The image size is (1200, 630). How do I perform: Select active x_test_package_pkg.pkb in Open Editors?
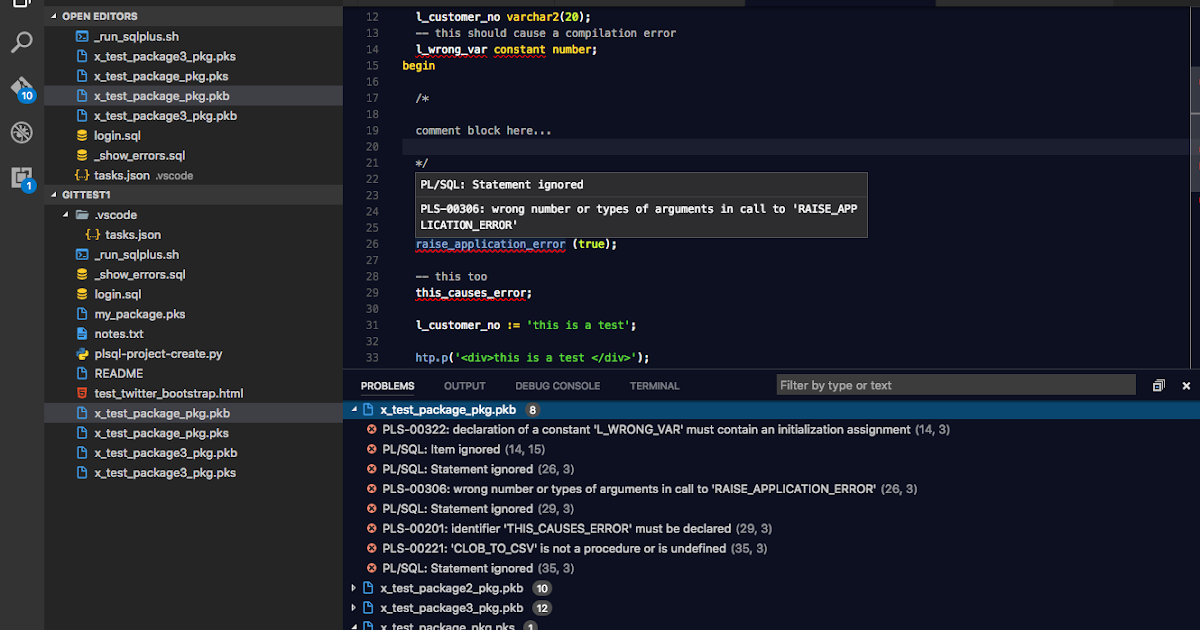pos(193,96)
